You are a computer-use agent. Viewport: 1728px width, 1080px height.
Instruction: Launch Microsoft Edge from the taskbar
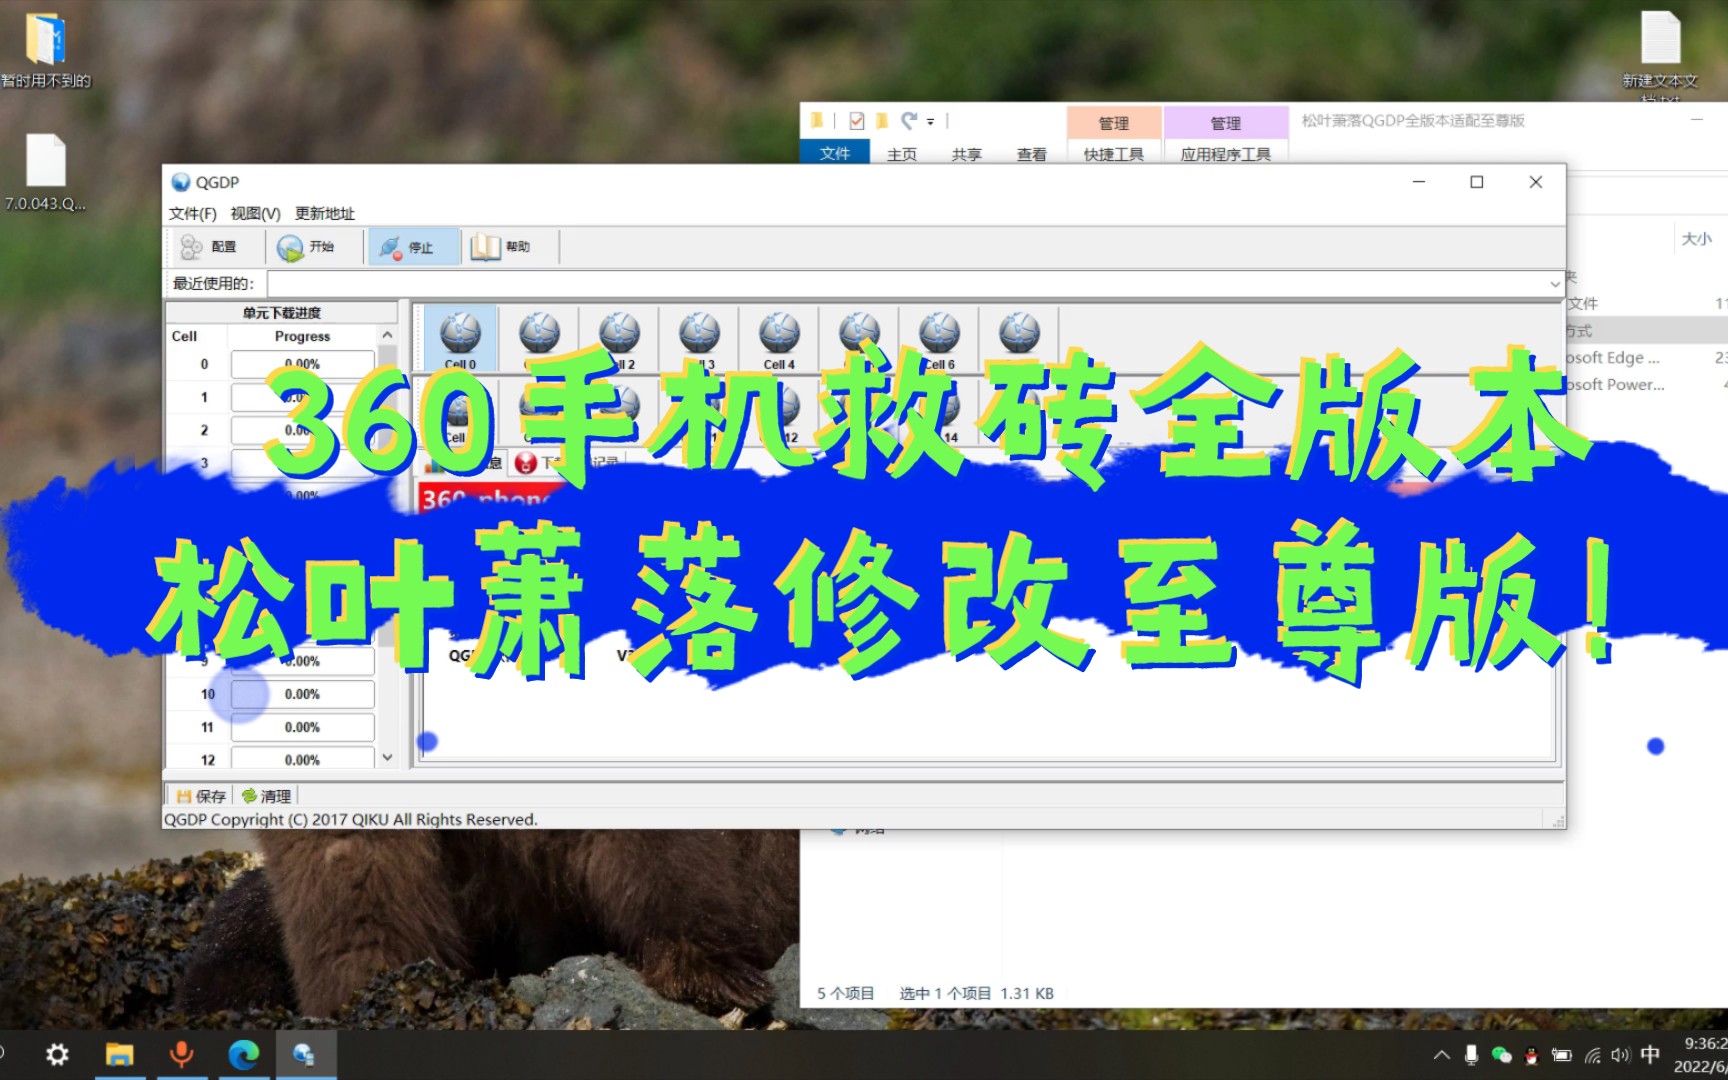pos(243,1054)
